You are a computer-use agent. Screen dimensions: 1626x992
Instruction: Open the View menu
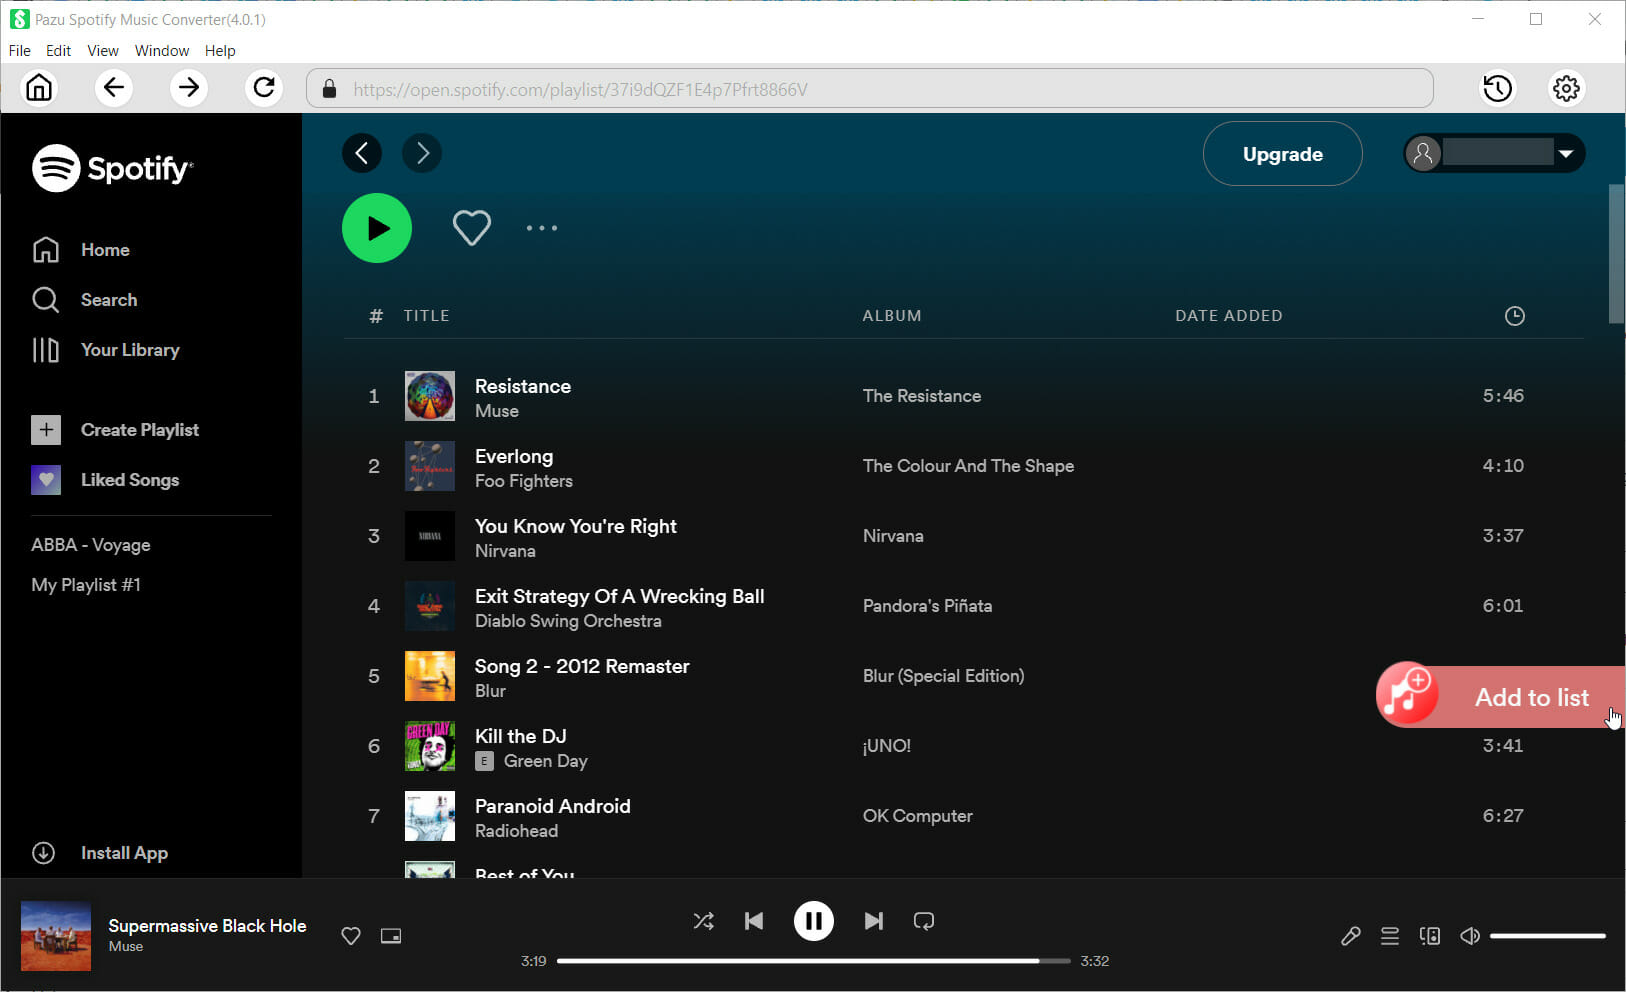[x=103, y=50]
